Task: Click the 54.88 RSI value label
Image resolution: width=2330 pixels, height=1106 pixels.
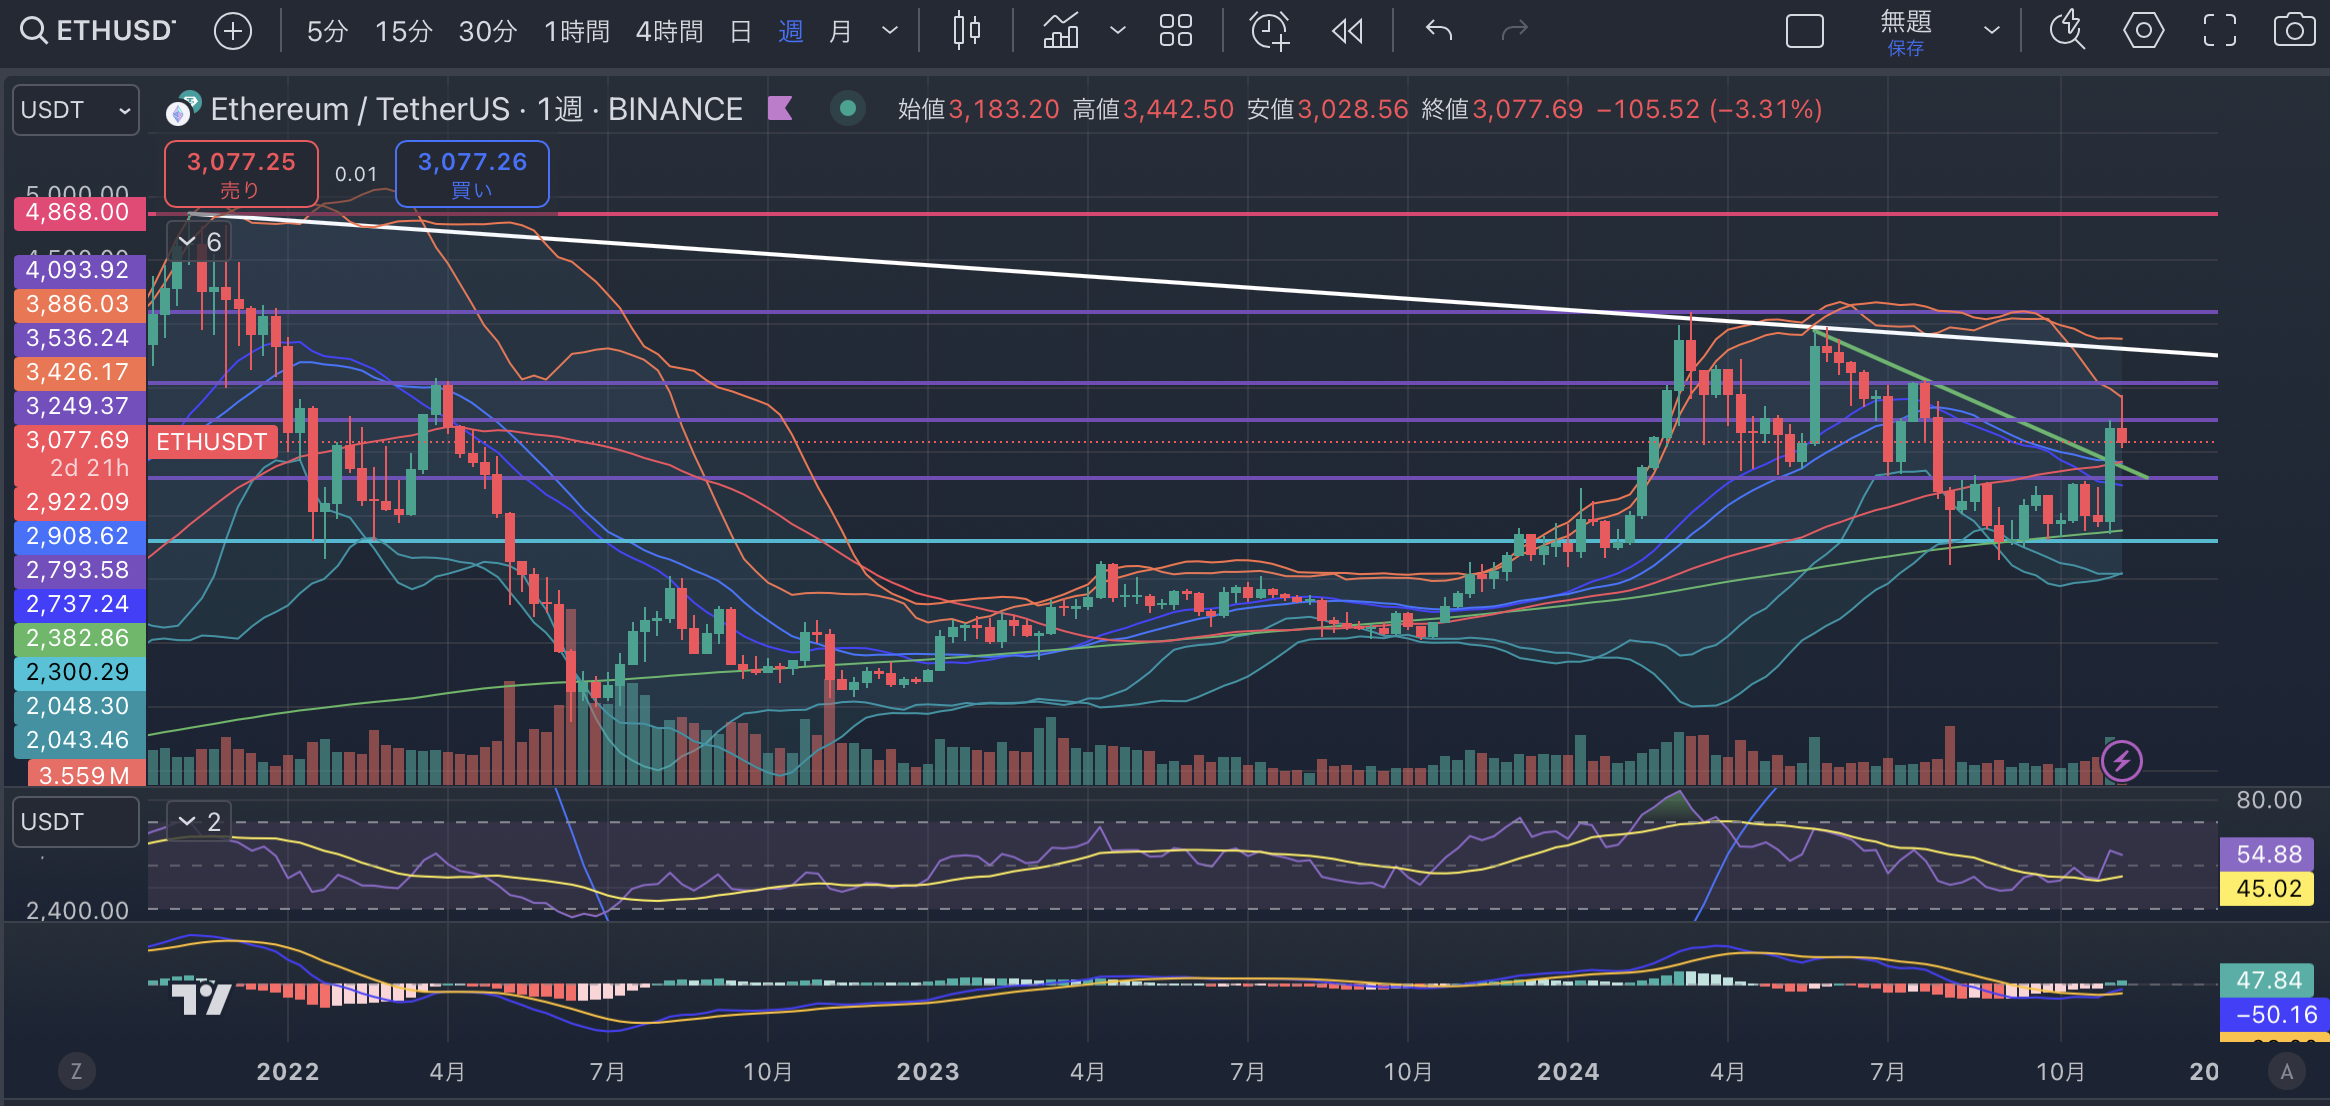Action: [2267, 854]
